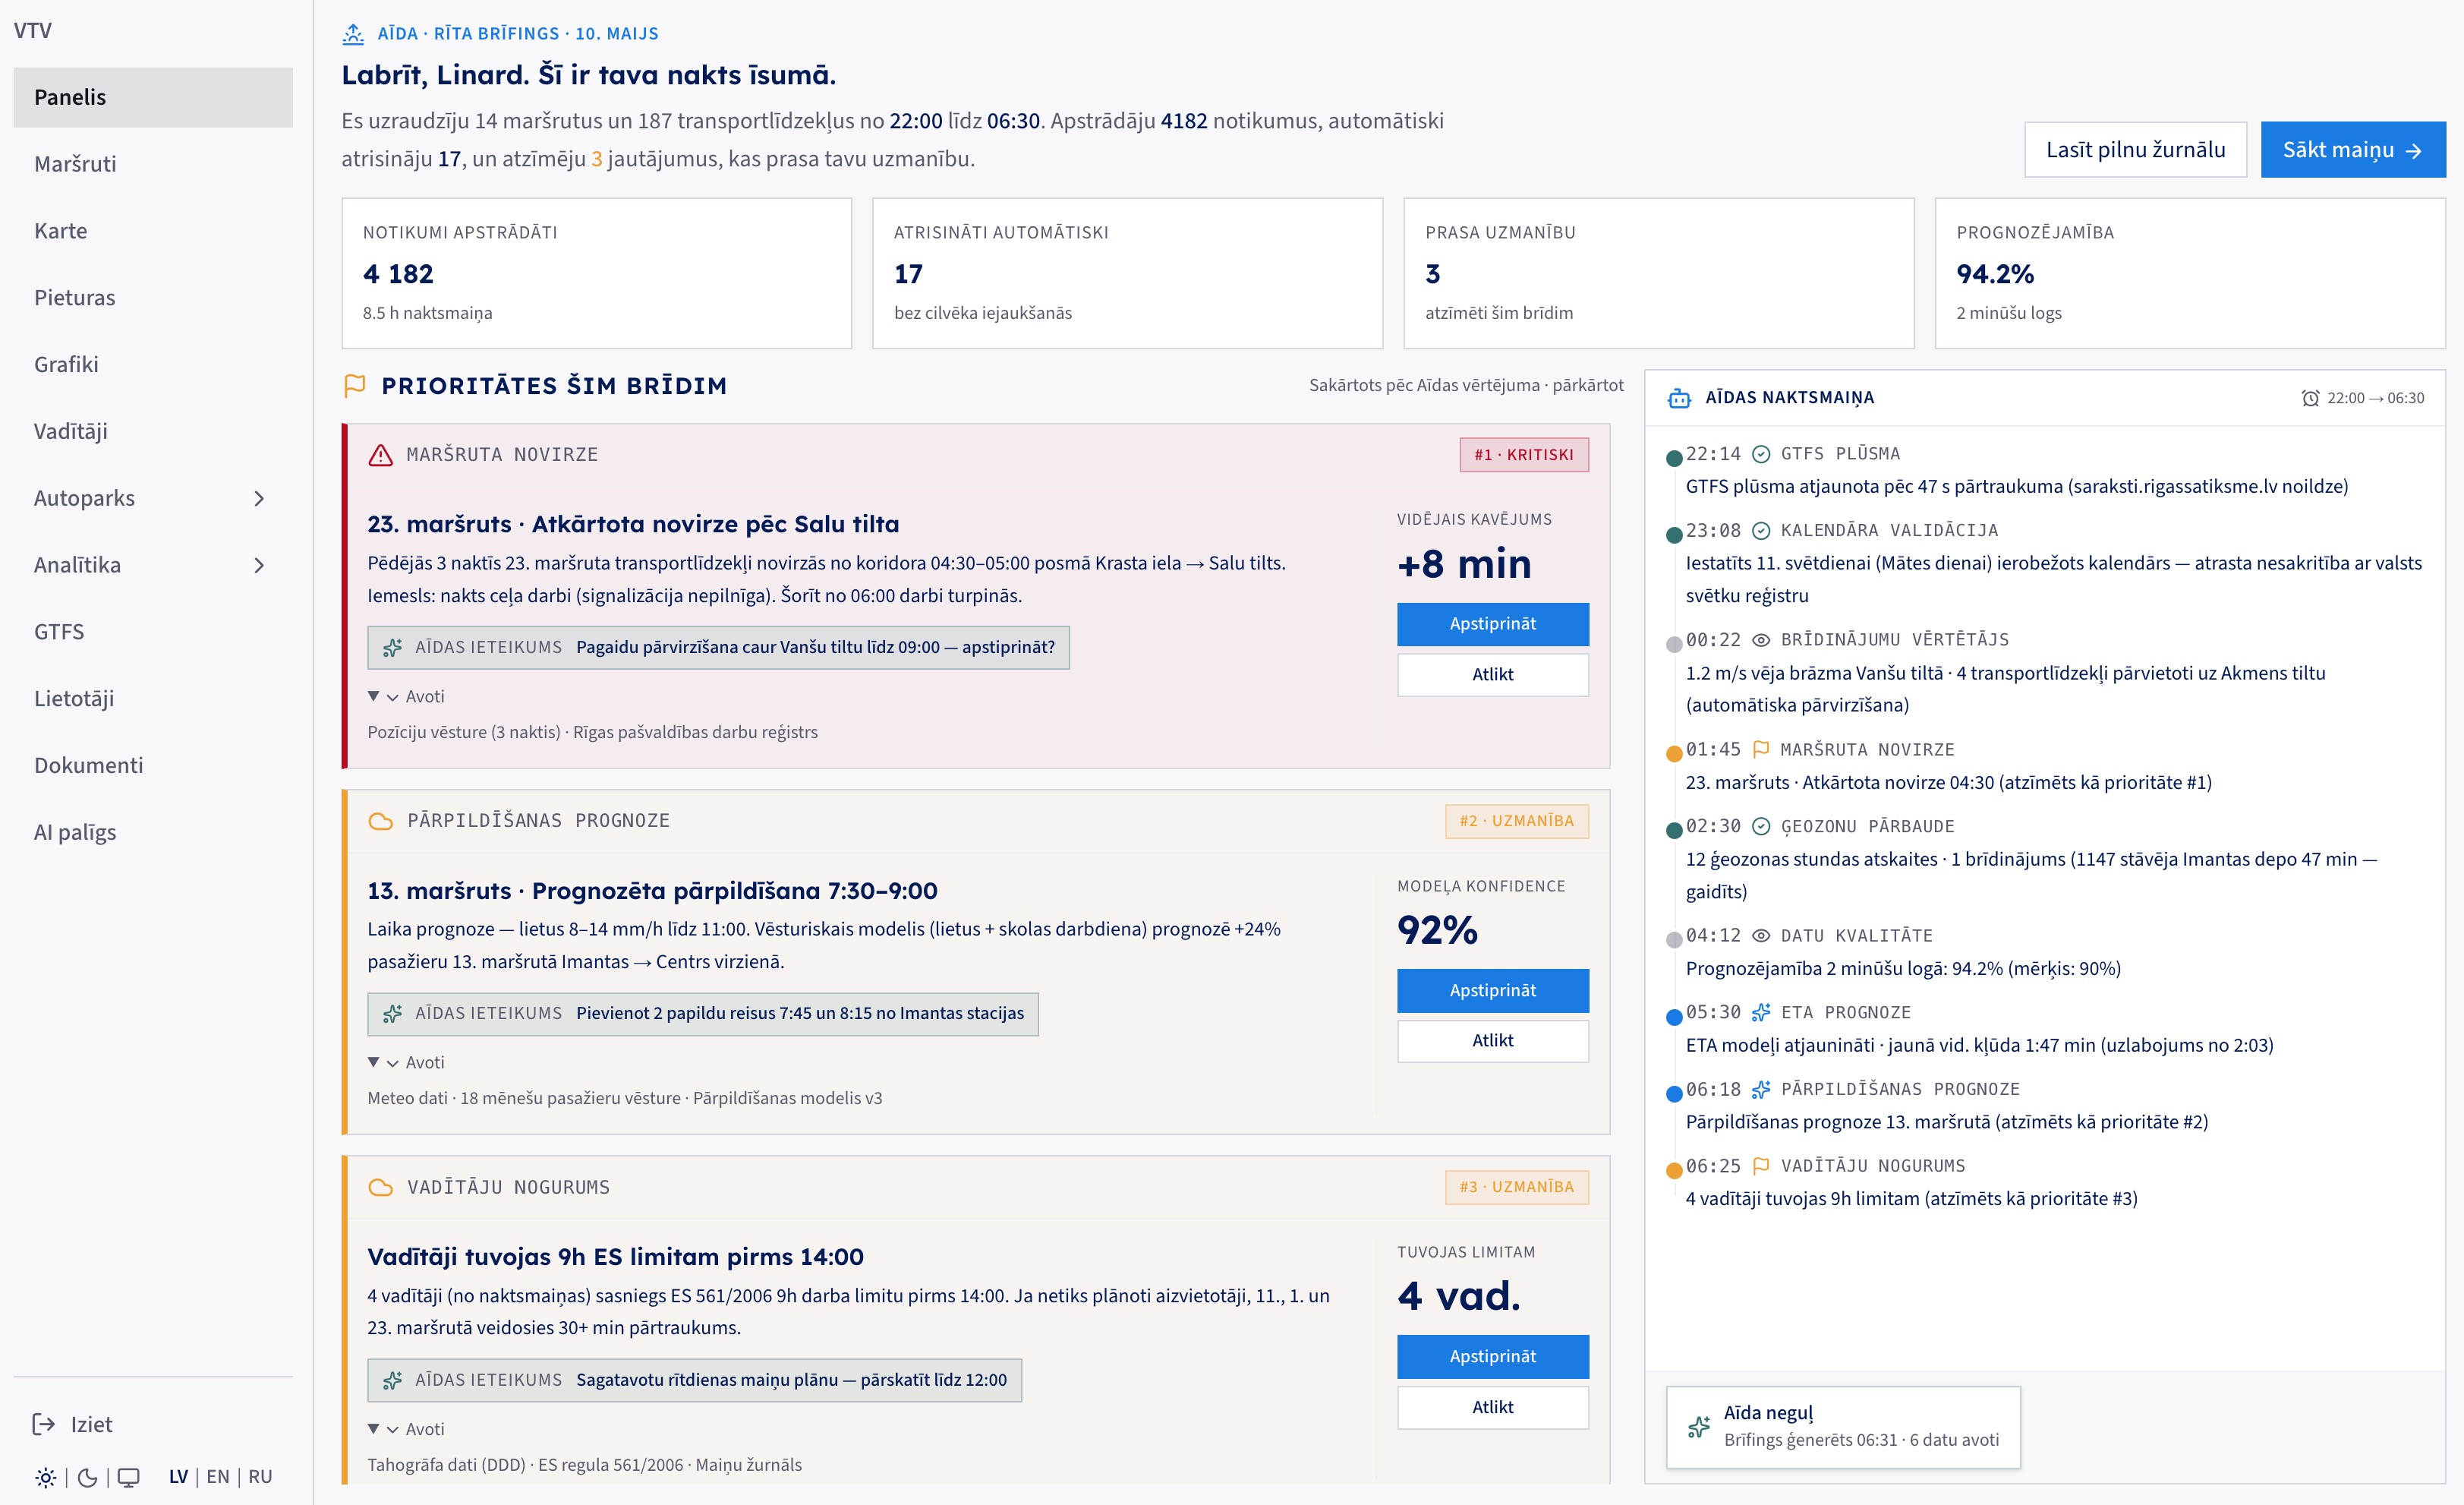Open the Karte menu item
The width and height of the screenshot is (2464, 1505).
coord(153,231)
